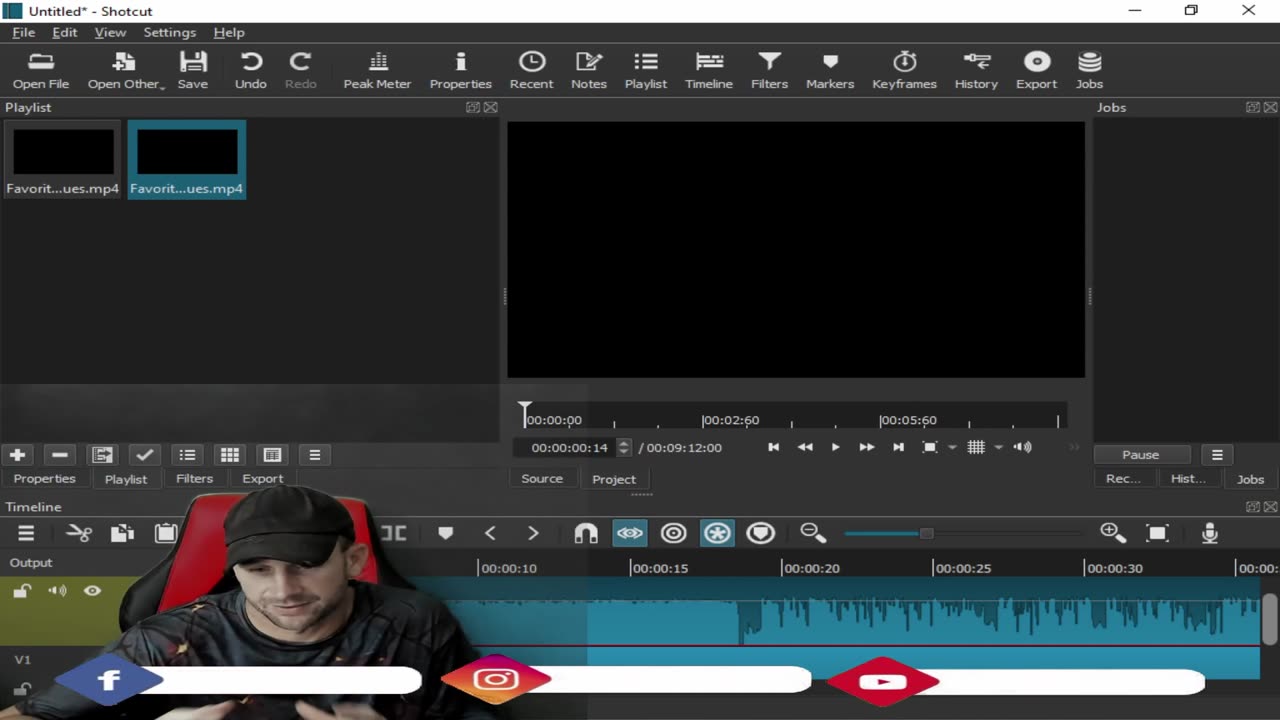
Task: Open the player volume control
Action: (1022, 447)
